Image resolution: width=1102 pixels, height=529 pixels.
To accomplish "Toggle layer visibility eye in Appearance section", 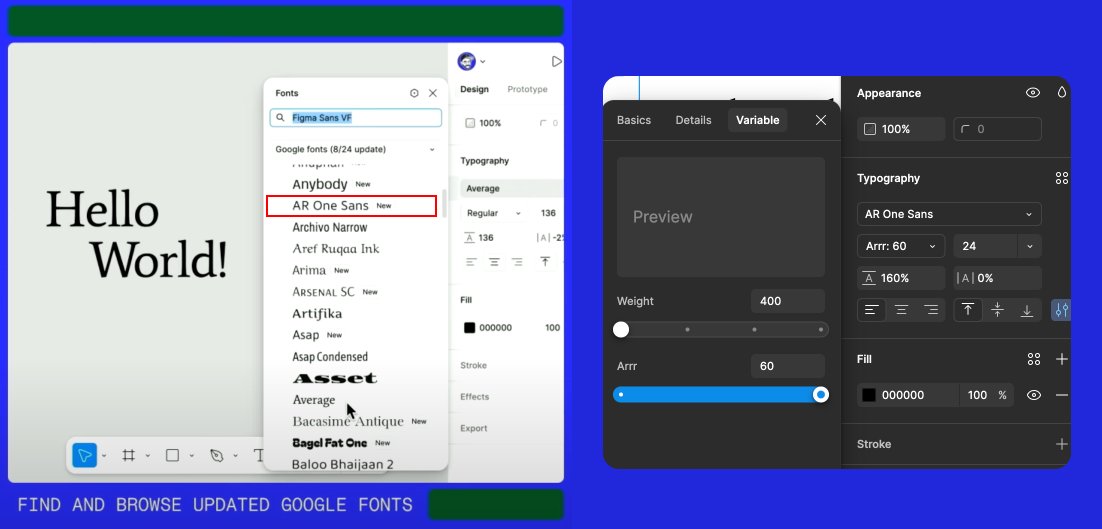I will (1032, 93).
